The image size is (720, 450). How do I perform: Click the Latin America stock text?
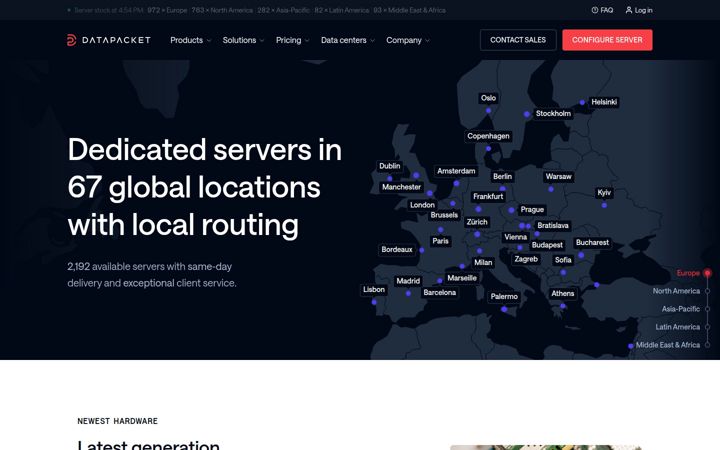342,10
